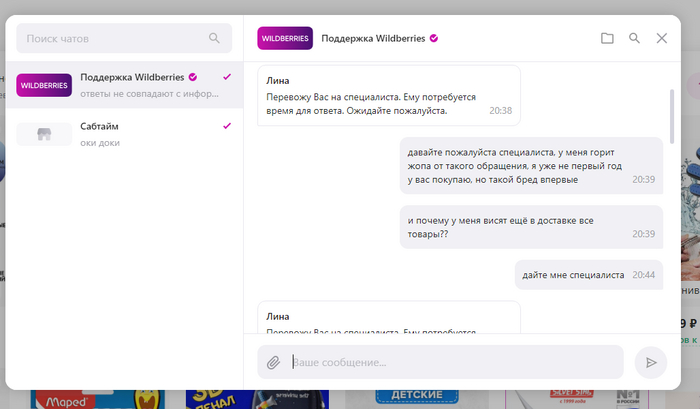
Task: Send the message with the arrow button
Action: [x=651, y=362]
